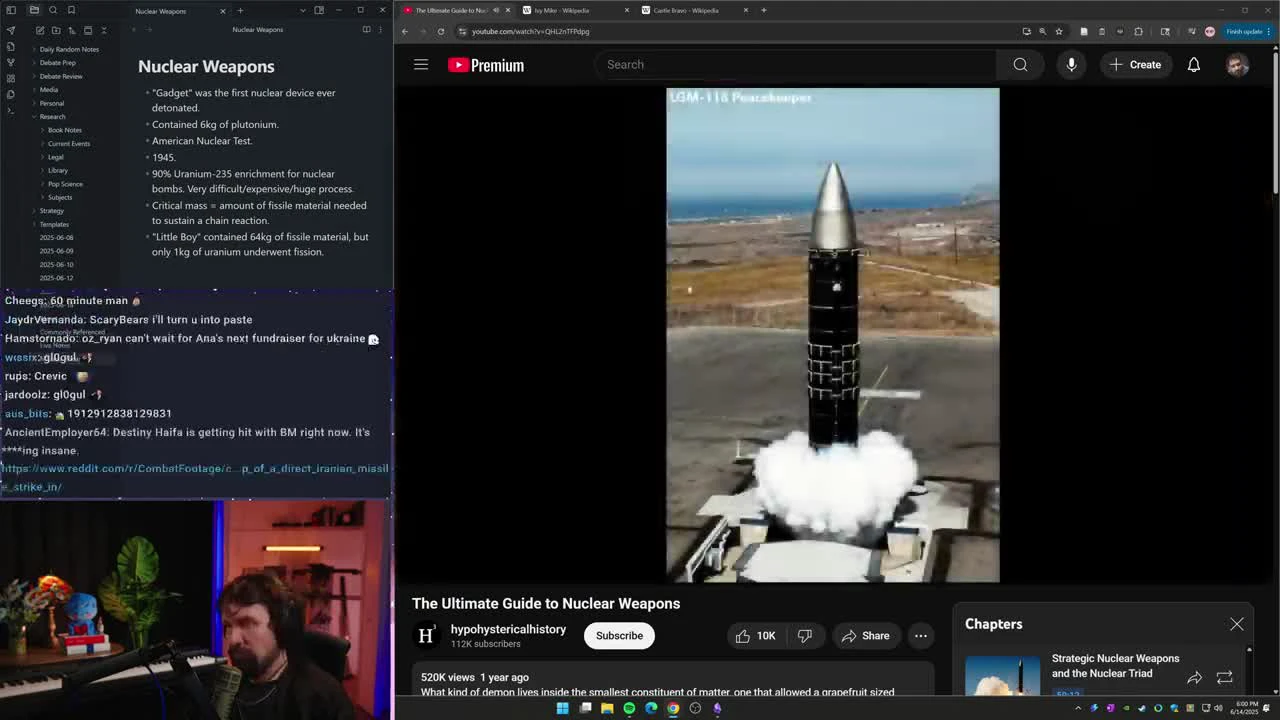The image size is (1280, 720).
Task: Expand Current Events subfolder
Action: (69, 144)
